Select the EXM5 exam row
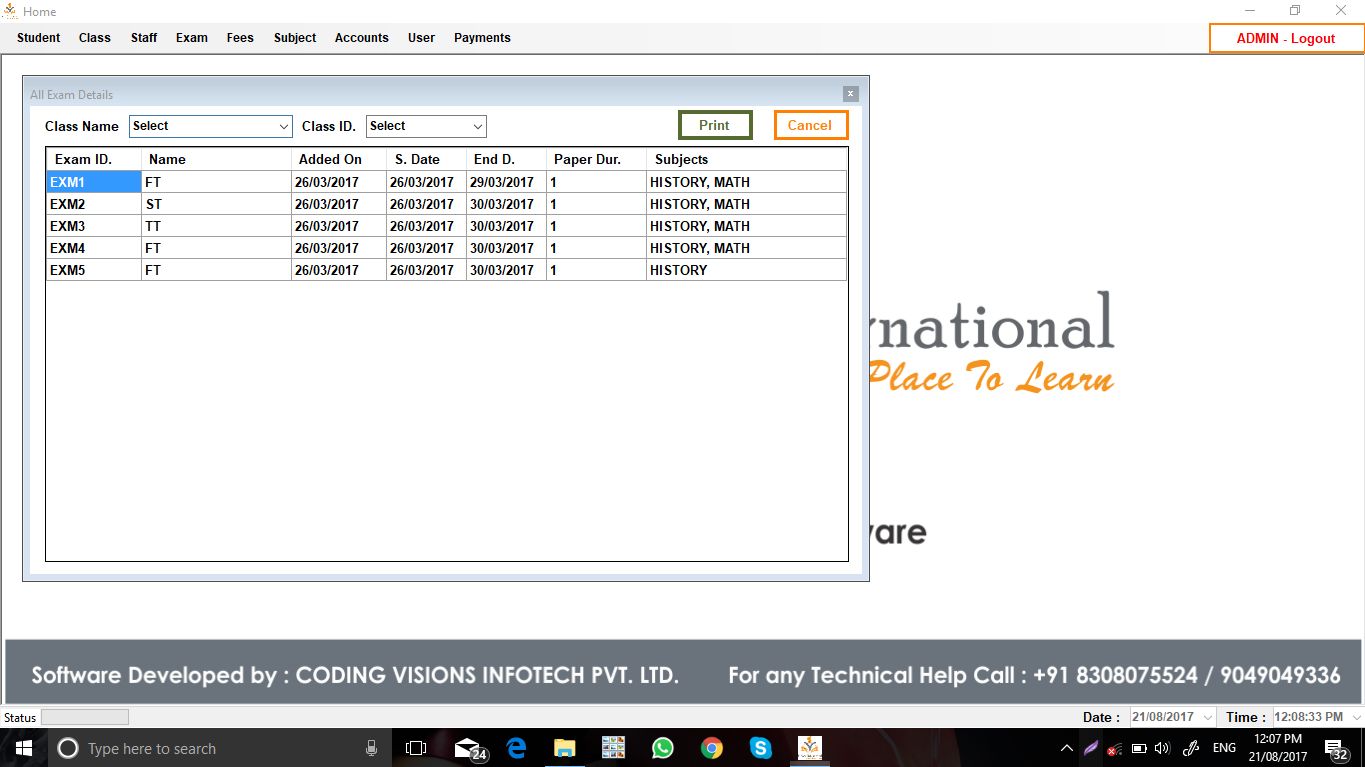Viewport: 1365px width, 767px height. (x=446, y=270)
